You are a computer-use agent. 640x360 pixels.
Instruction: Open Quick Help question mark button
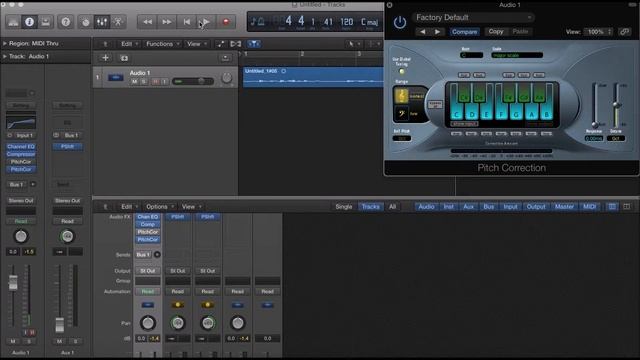[66, 22]
